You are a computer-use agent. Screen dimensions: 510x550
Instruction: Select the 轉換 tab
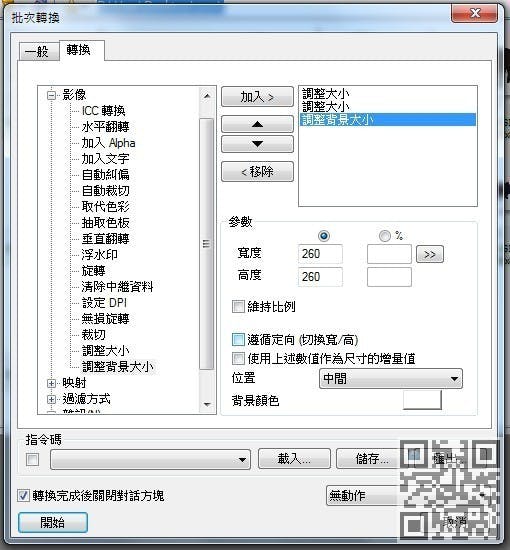[x=82, y=51]
